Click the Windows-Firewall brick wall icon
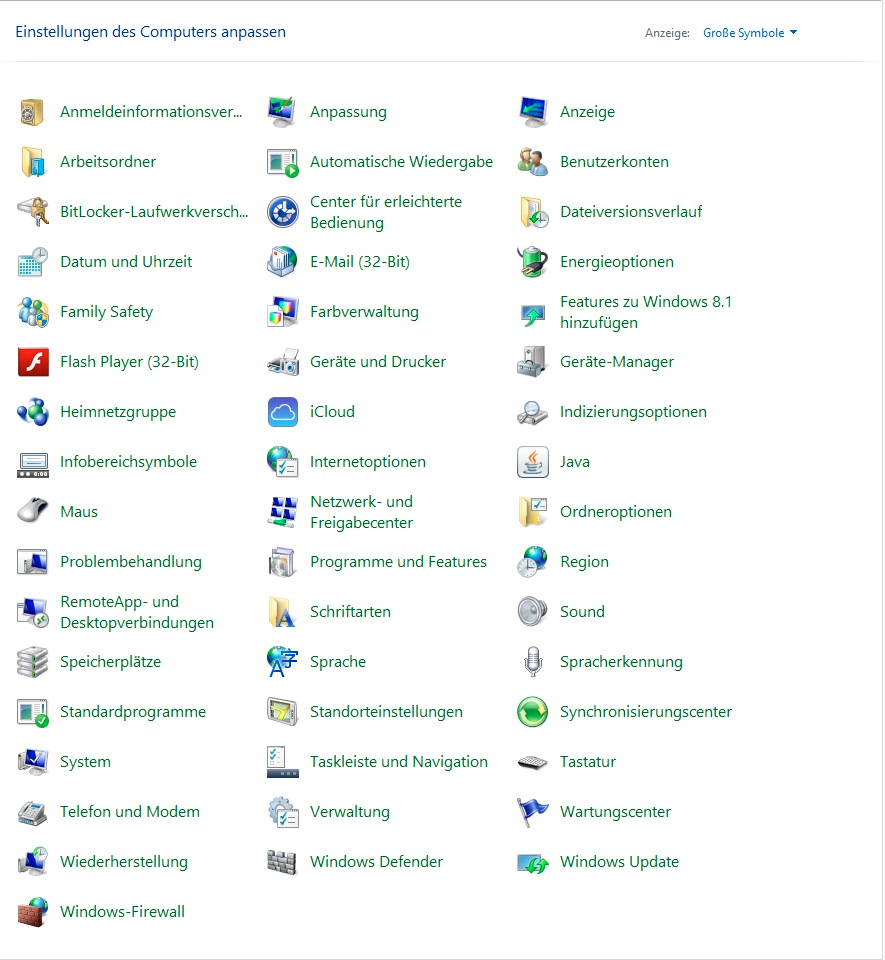 pos(32,912)
